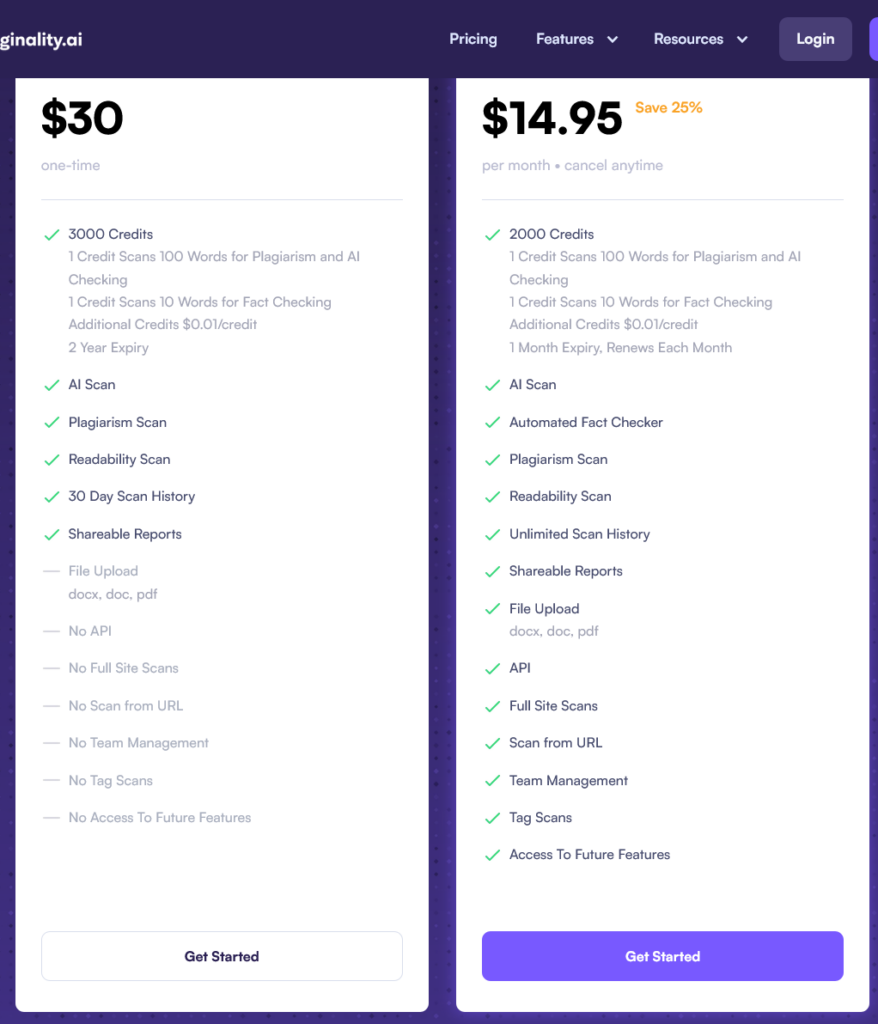Click the checkmark next to Automated Fact Checker

click(492, 422)
